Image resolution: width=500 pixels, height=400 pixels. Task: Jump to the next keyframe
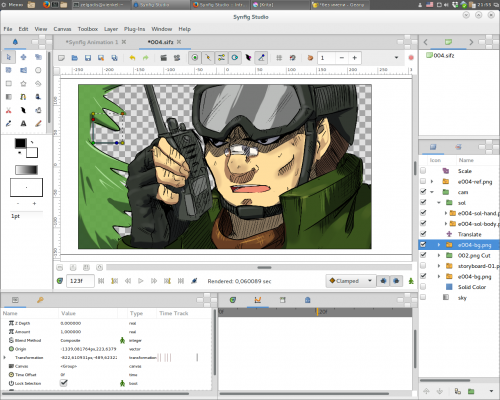pyautogui.click(x=167, y=281)
